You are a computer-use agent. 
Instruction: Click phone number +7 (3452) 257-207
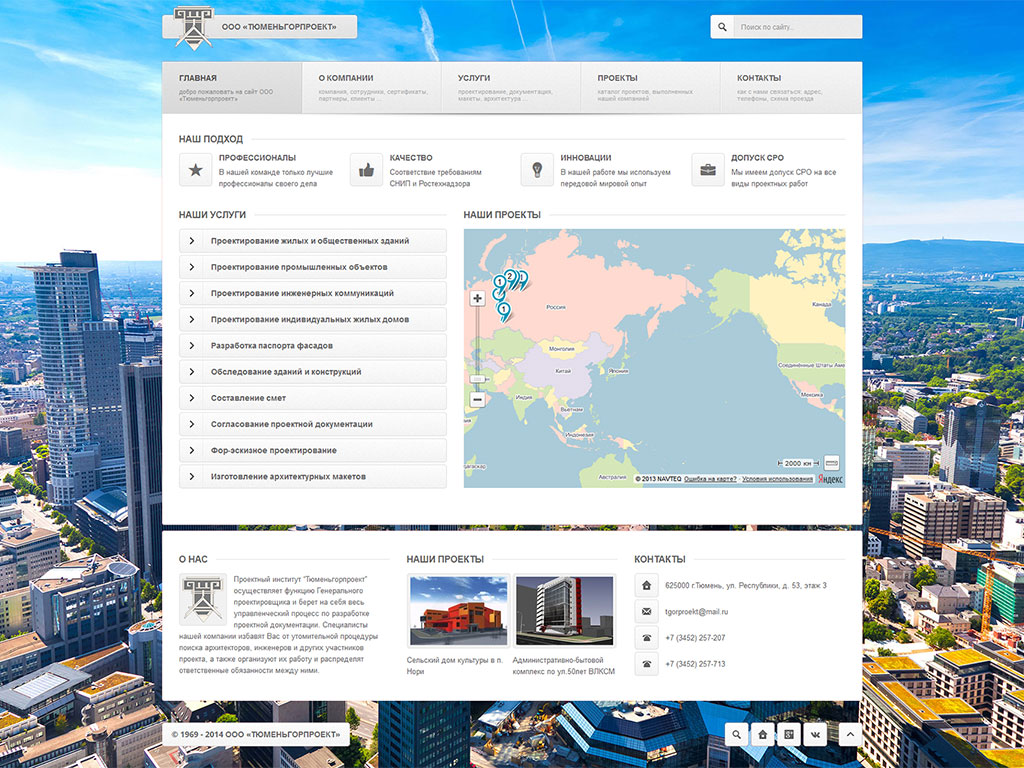pos(695,638)
